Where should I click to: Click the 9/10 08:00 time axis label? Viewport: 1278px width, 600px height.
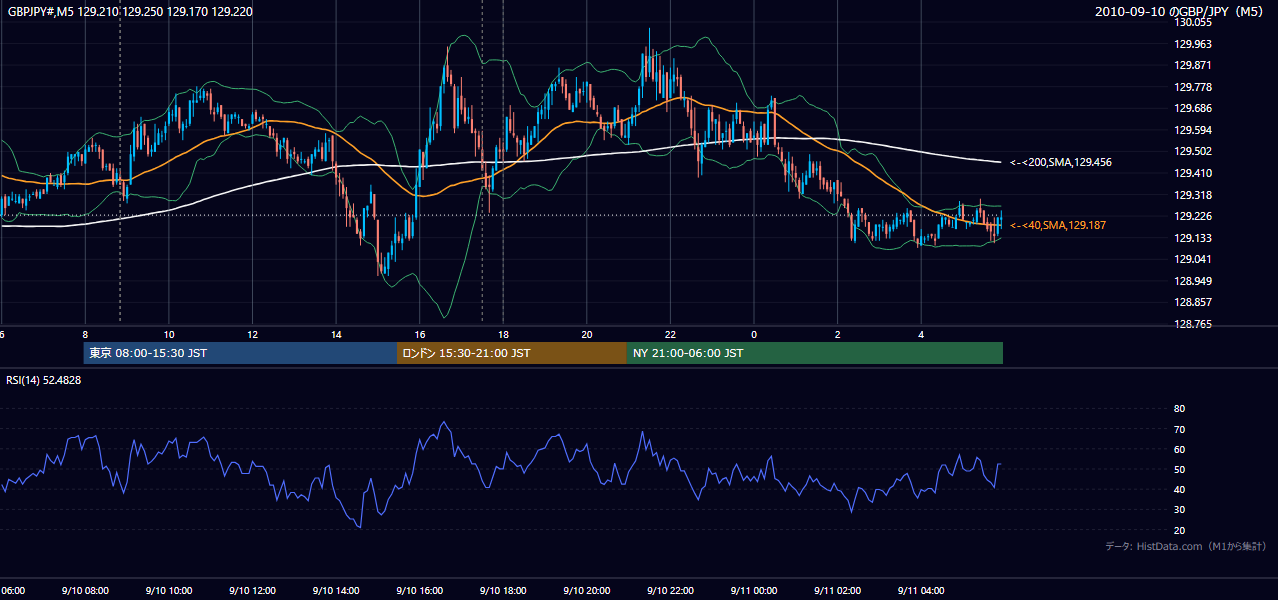coord(85,591)
